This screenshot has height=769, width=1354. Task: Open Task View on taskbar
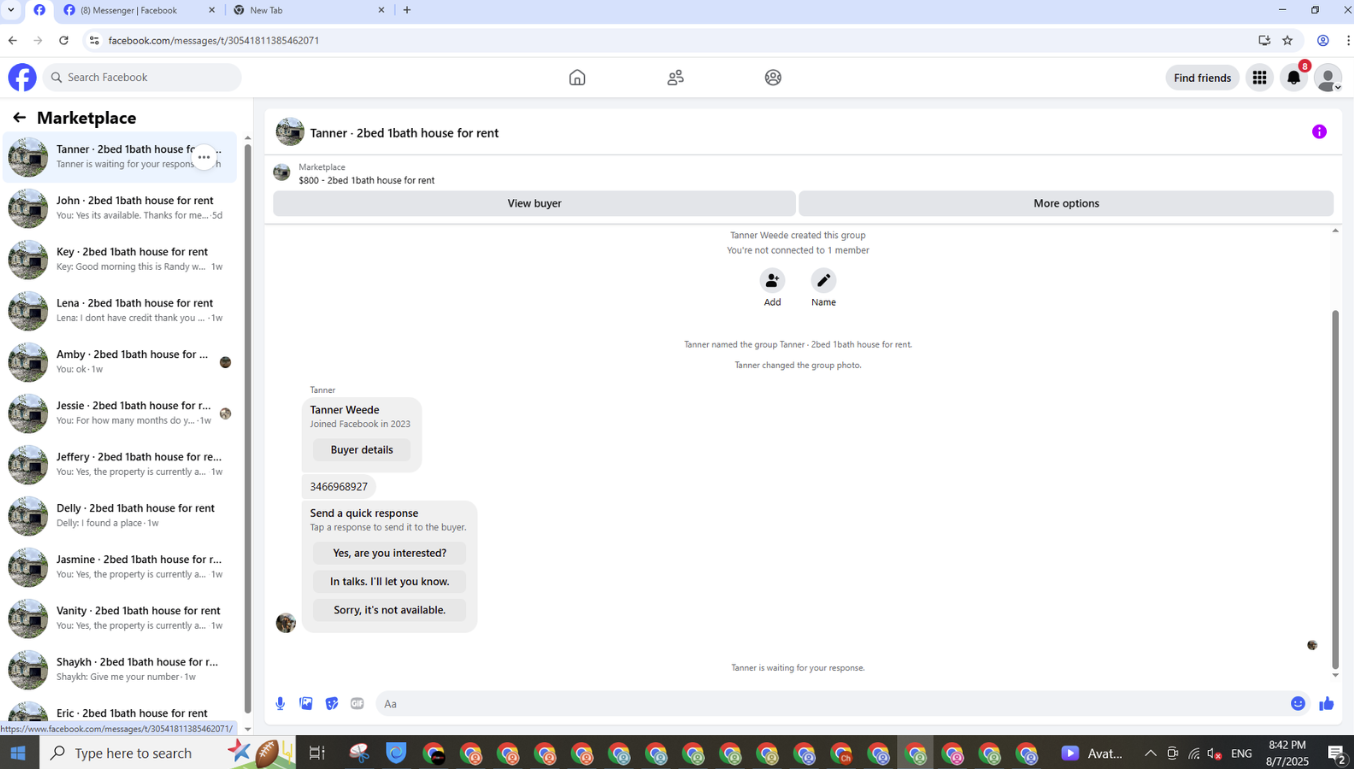pyautogui.click(x=317, y=753)
